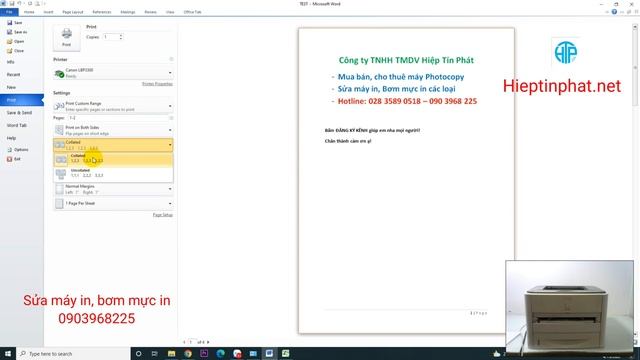Viewport: 640px width, 360px height.
Task: Click the Open folder icon in the sidebar
Action: (x=9, y=41)
